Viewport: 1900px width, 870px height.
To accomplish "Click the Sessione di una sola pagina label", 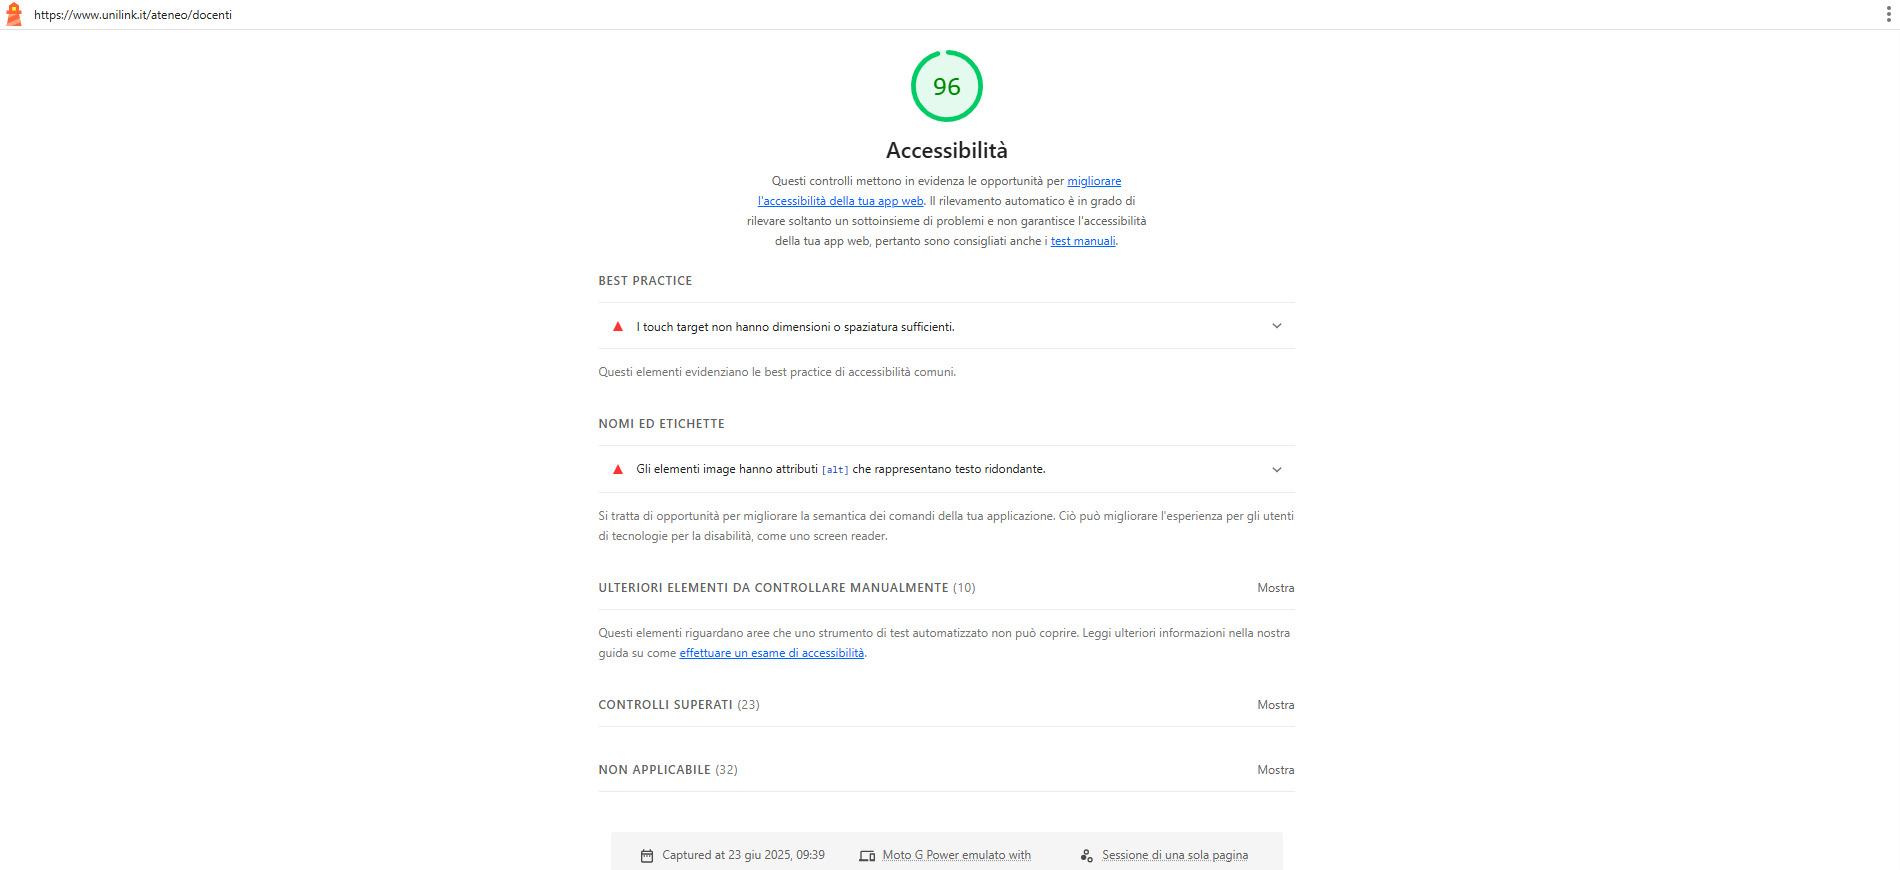I will (1175, 855).
